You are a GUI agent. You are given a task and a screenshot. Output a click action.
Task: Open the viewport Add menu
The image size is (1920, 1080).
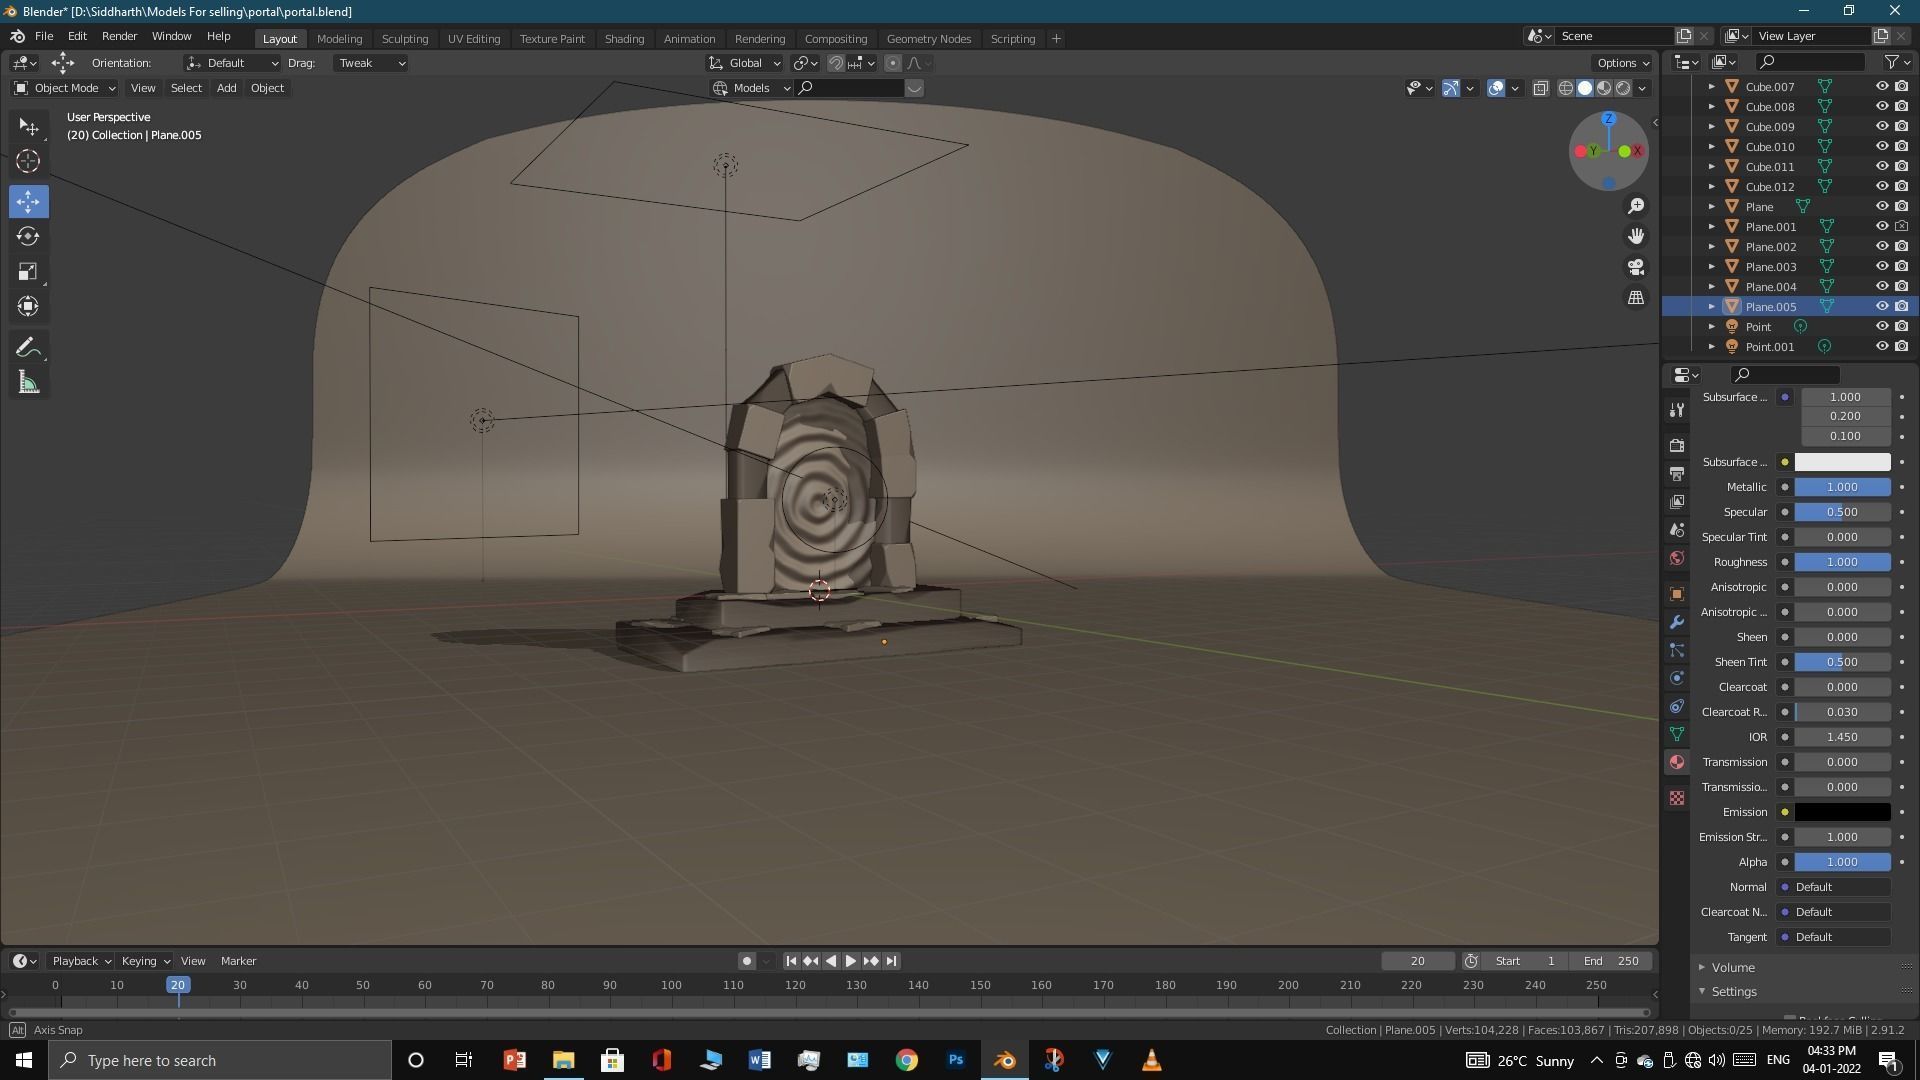coord(226,88)
